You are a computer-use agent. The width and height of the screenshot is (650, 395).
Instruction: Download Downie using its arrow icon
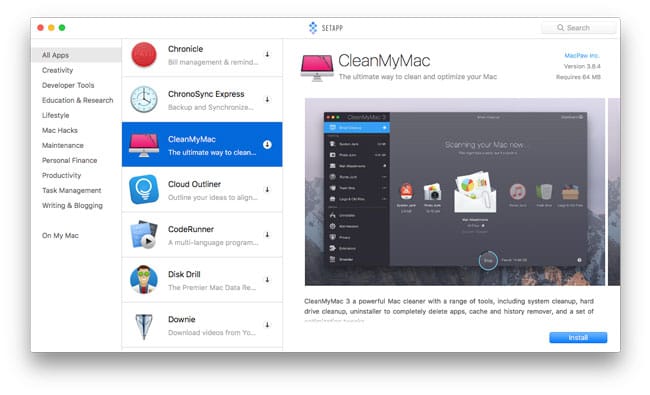pos(267,325)
